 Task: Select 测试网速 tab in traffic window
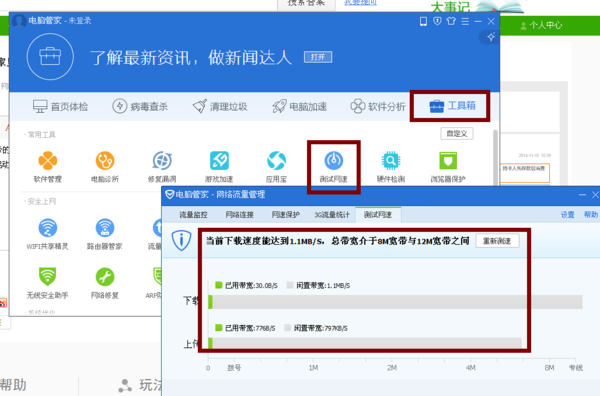click(x=378, y=215)
